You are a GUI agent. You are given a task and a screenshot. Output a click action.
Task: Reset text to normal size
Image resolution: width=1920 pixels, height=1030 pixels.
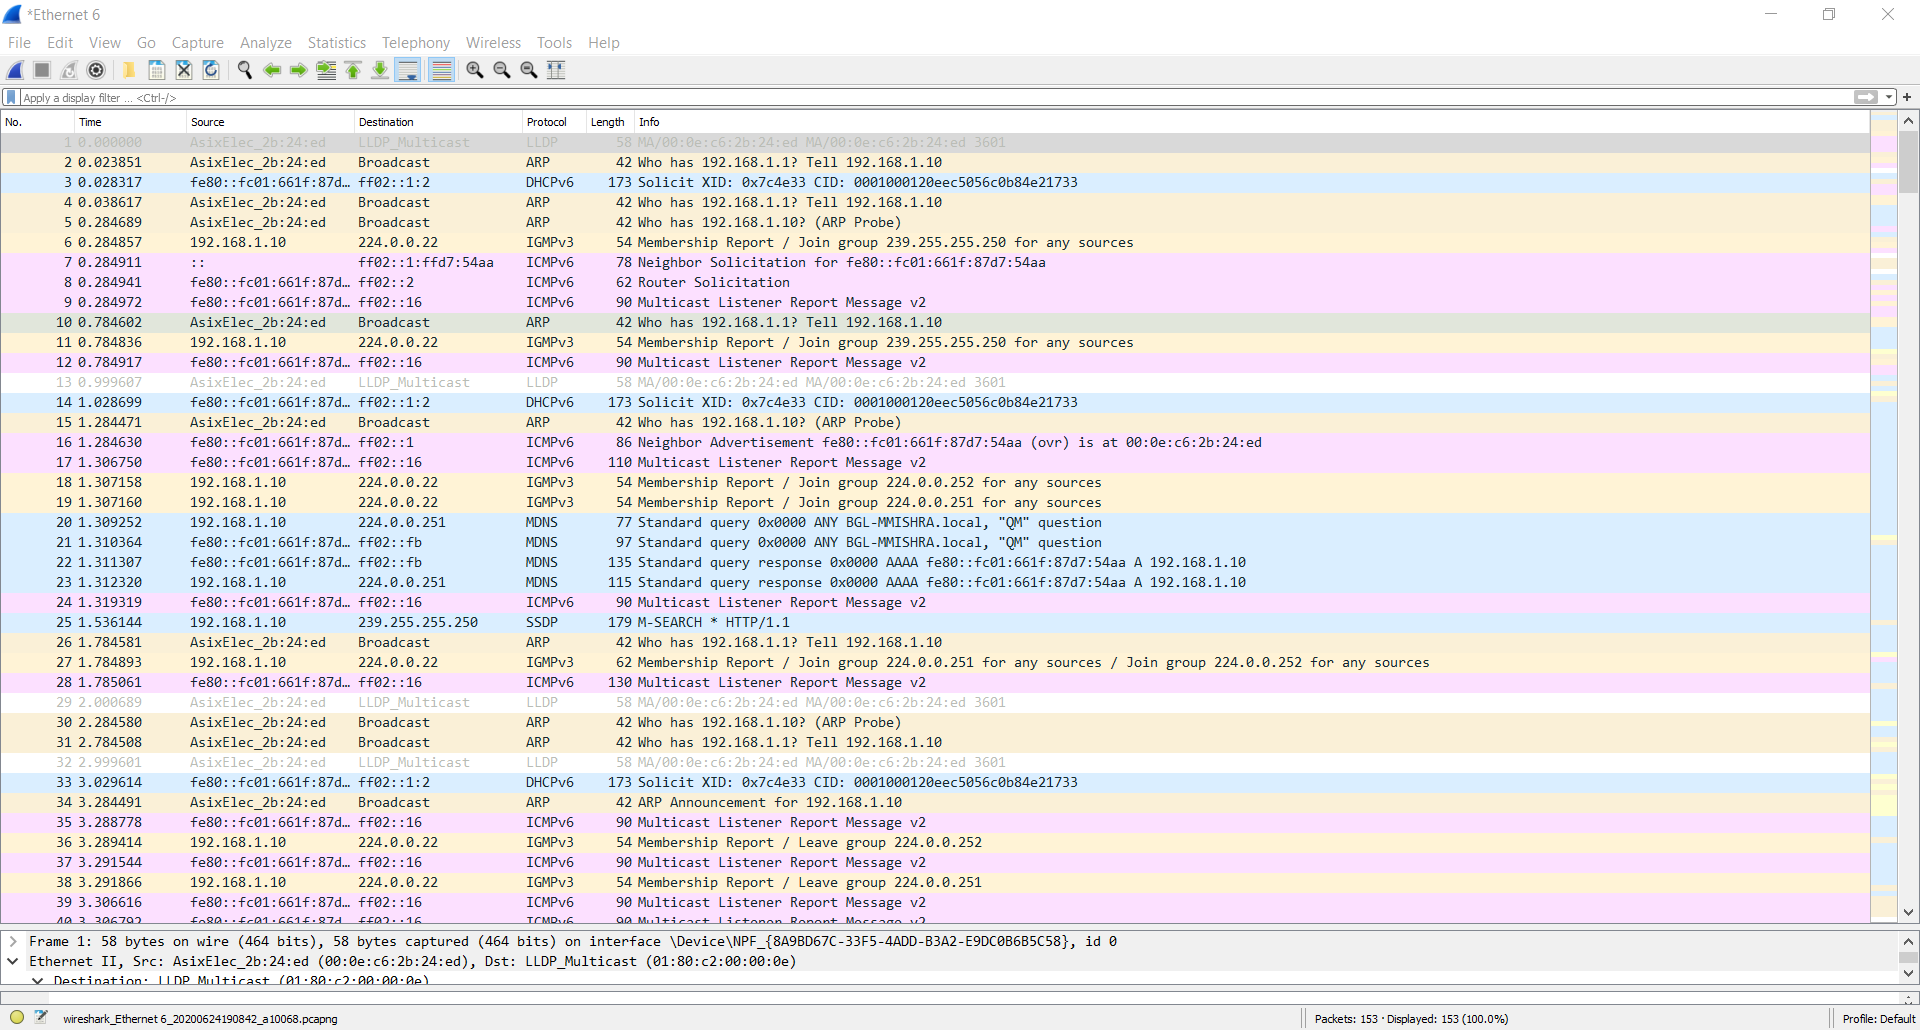click(529, 70)
